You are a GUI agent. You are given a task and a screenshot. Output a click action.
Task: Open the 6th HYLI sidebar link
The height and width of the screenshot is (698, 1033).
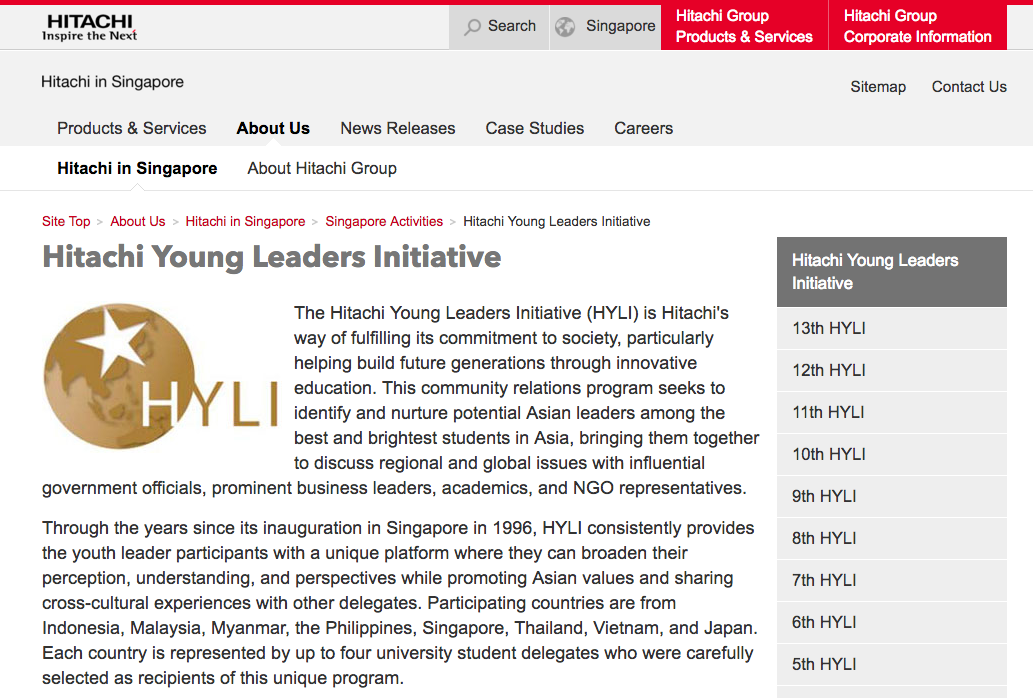pyautogui.click(x=891, y=623)
